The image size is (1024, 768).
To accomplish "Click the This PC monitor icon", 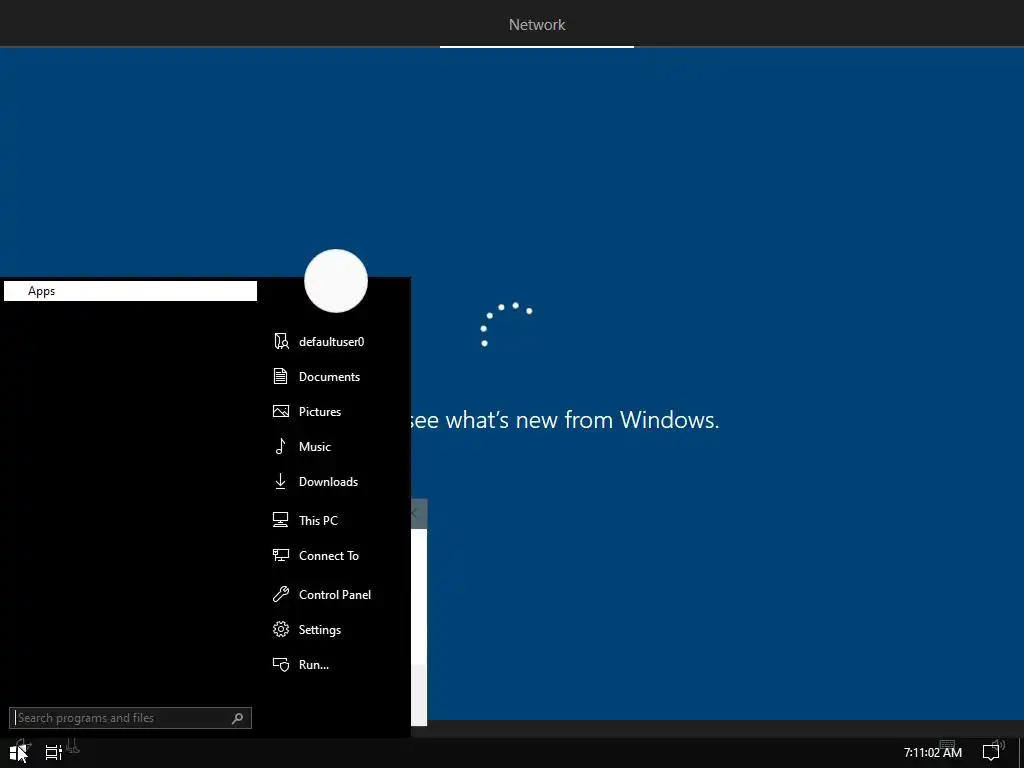I will tap(281, 520).
